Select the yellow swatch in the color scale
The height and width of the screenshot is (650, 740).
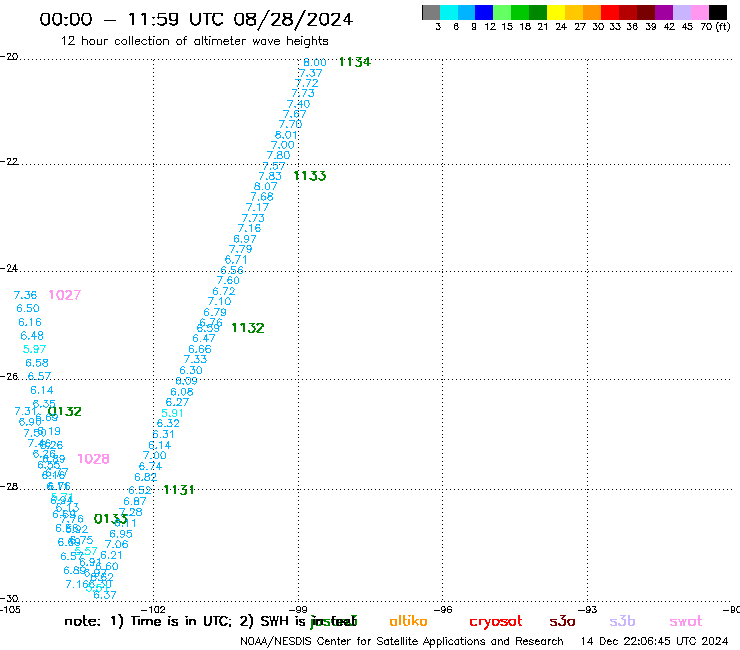pos(556,12)
